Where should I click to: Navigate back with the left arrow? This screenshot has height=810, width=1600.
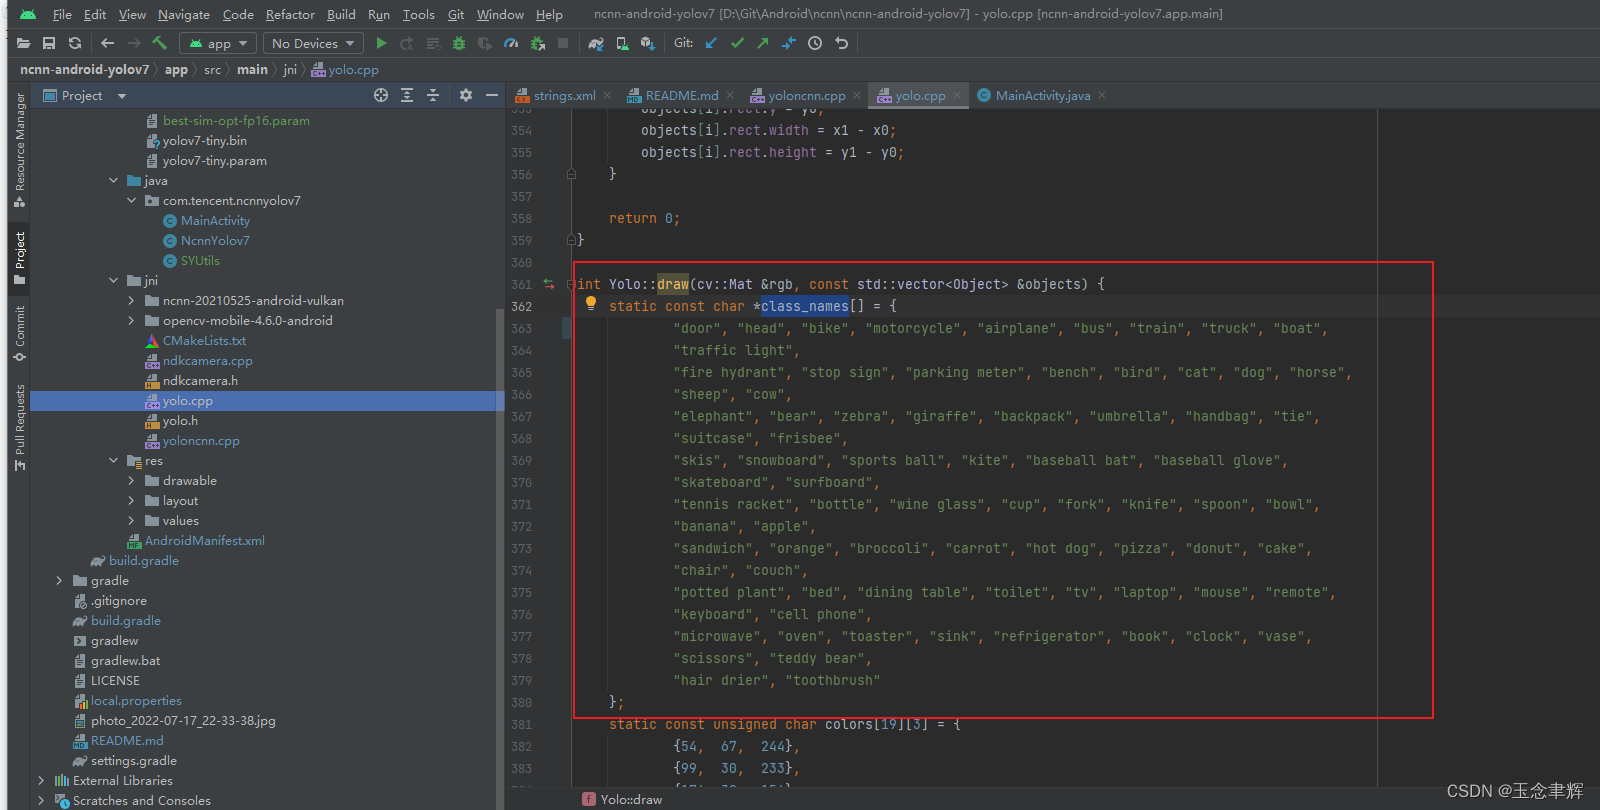107,43
